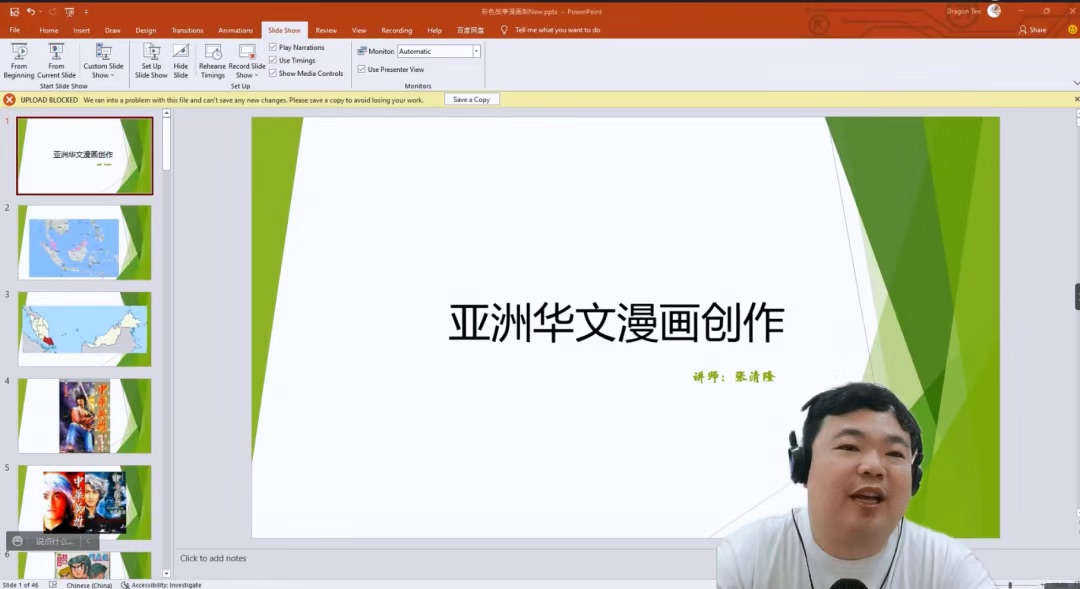Select slide 4 thumbnail with warrior poster
1080x589 pixels.
pos(85,416)
